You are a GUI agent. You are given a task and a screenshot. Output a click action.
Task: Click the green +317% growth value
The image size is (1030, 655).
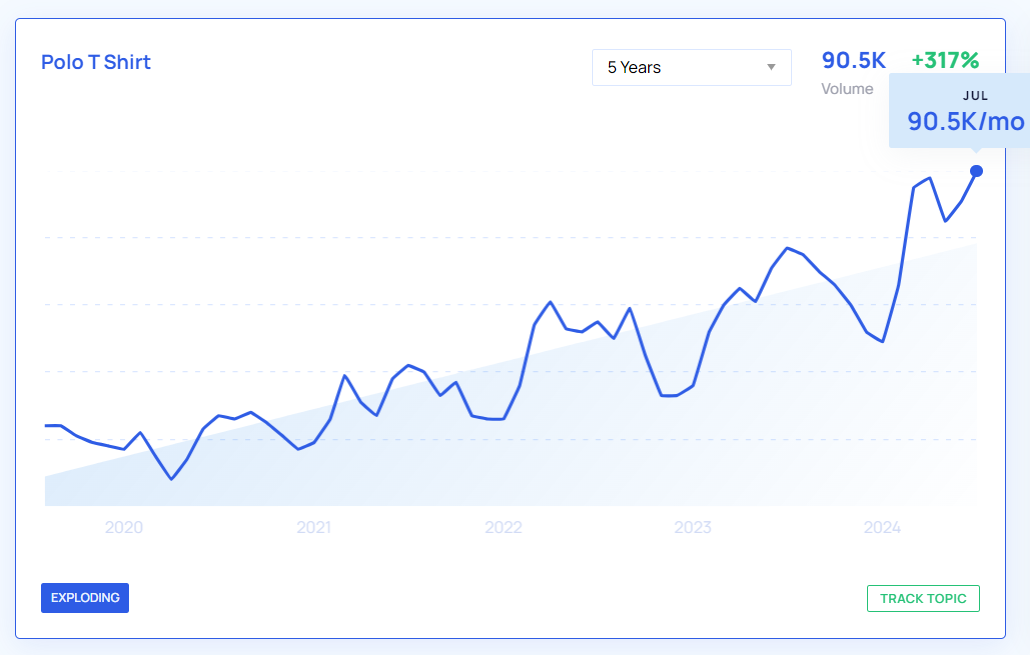[945, 61]
